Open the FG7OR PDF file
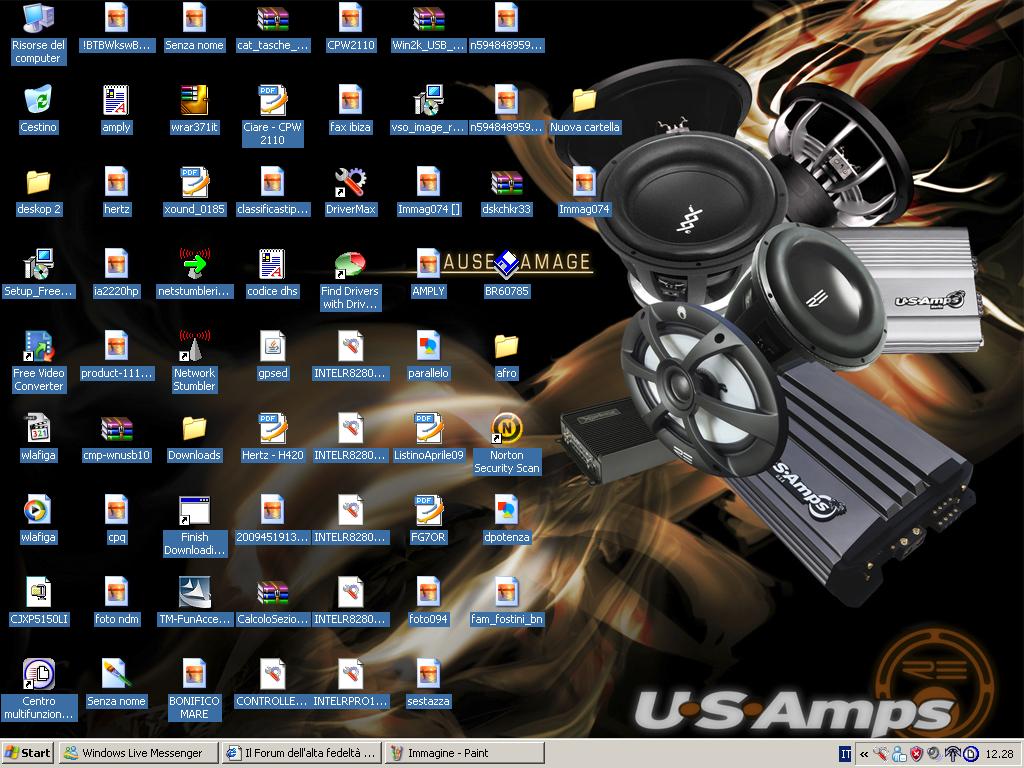This screenshot has width=1024, height=768. 428,519
